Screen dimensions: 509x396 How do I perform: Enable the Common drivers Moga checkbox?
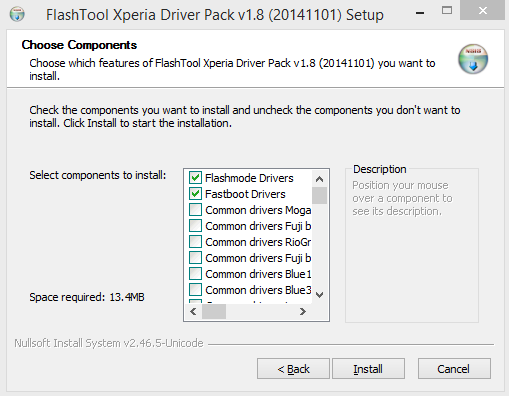(x=195, y=210)
